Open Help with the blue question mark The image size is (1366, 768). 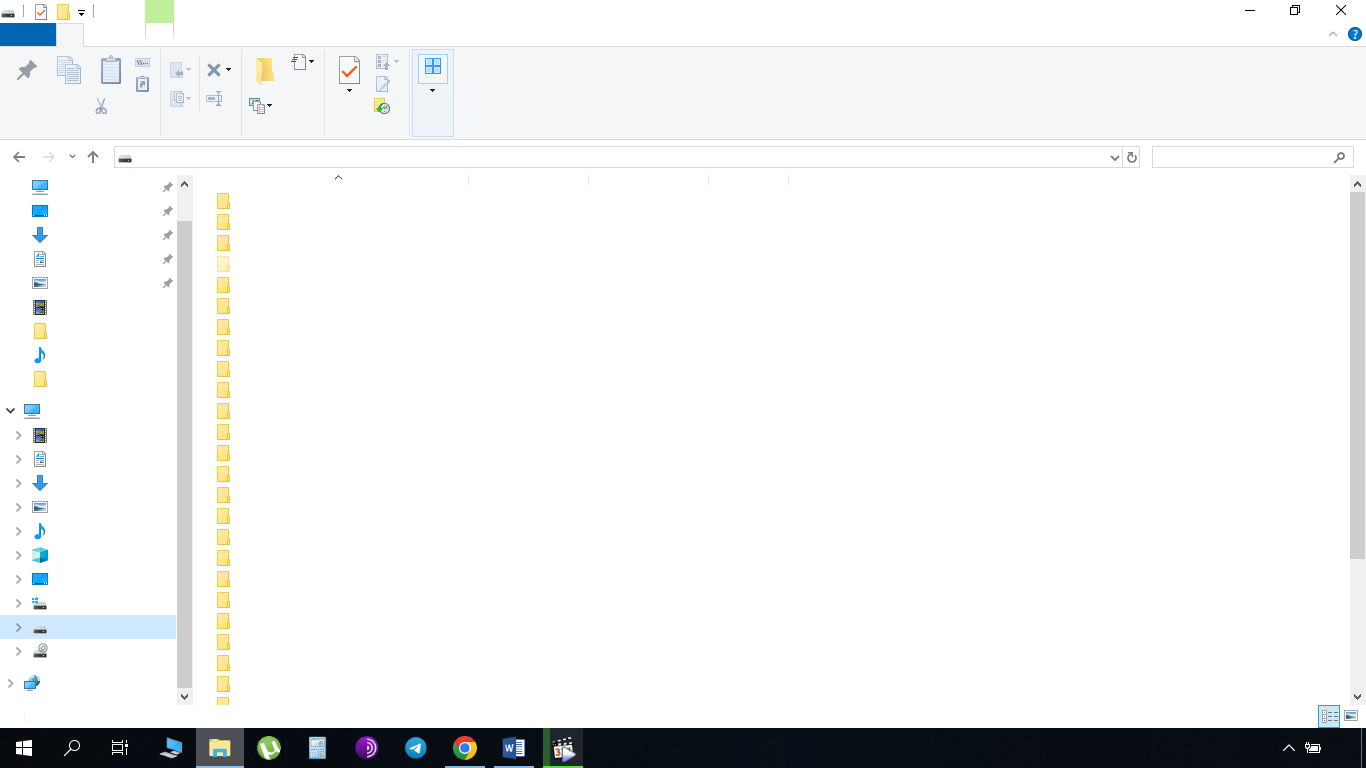click(1355, 34)
